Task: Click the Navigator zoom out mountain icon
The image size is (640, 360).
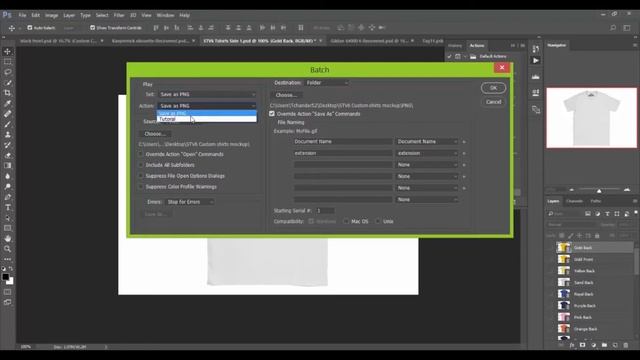Action: 571,190
